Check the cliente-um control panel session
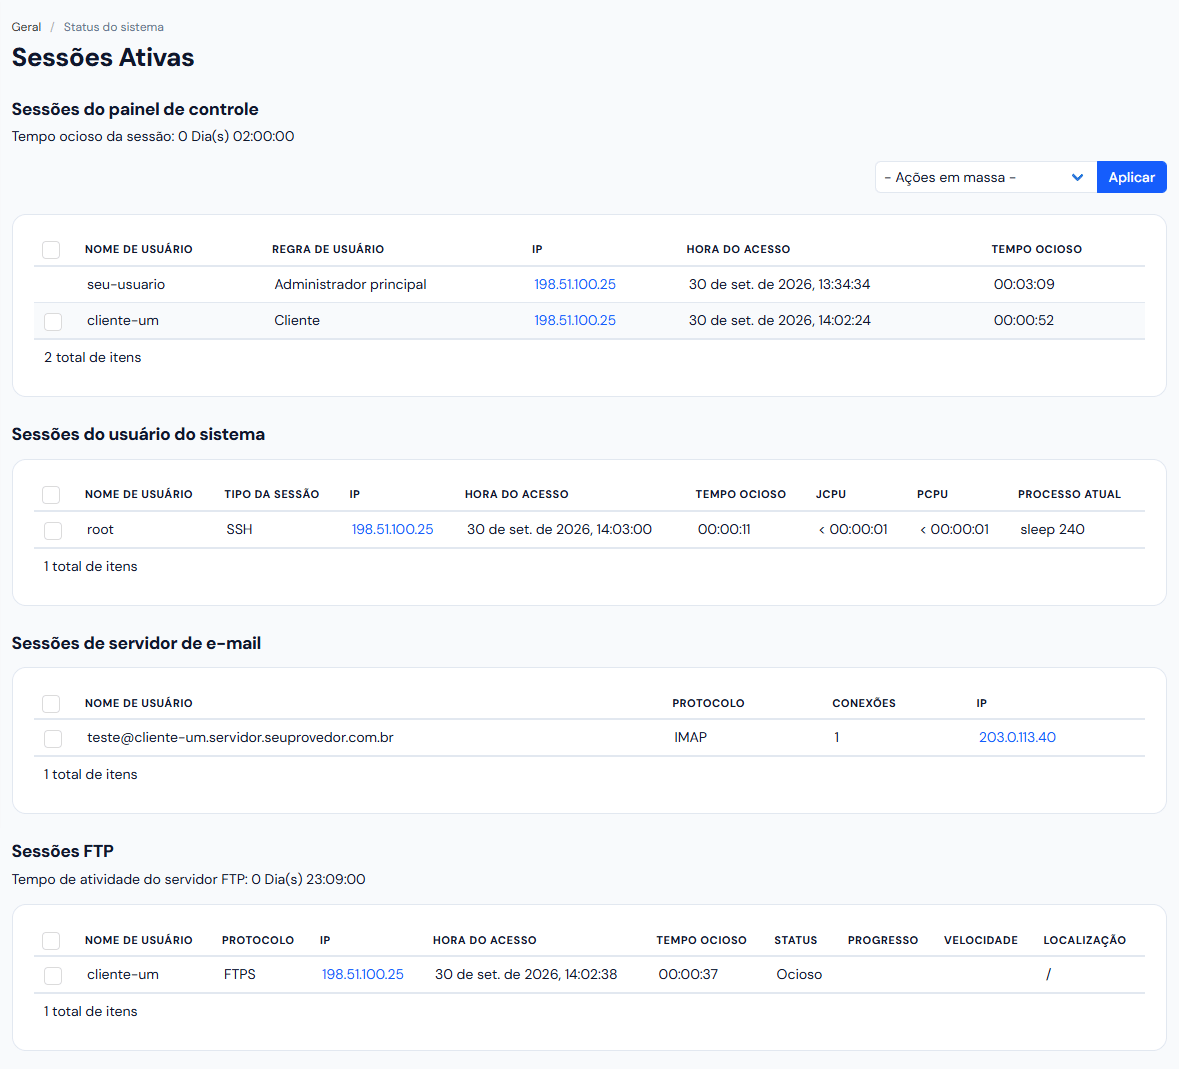 click(53, 321)
